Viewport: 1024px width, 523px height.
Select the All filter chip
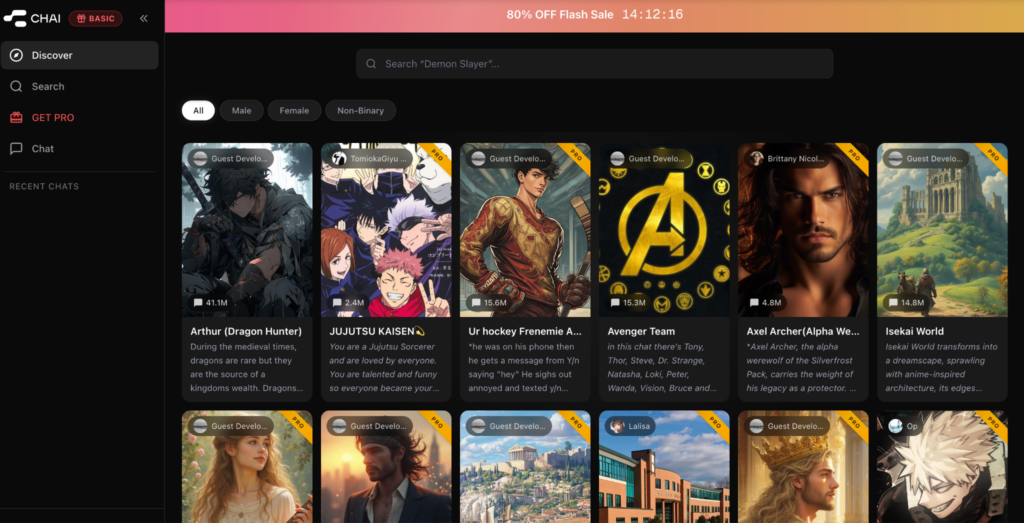coord(199,110)
